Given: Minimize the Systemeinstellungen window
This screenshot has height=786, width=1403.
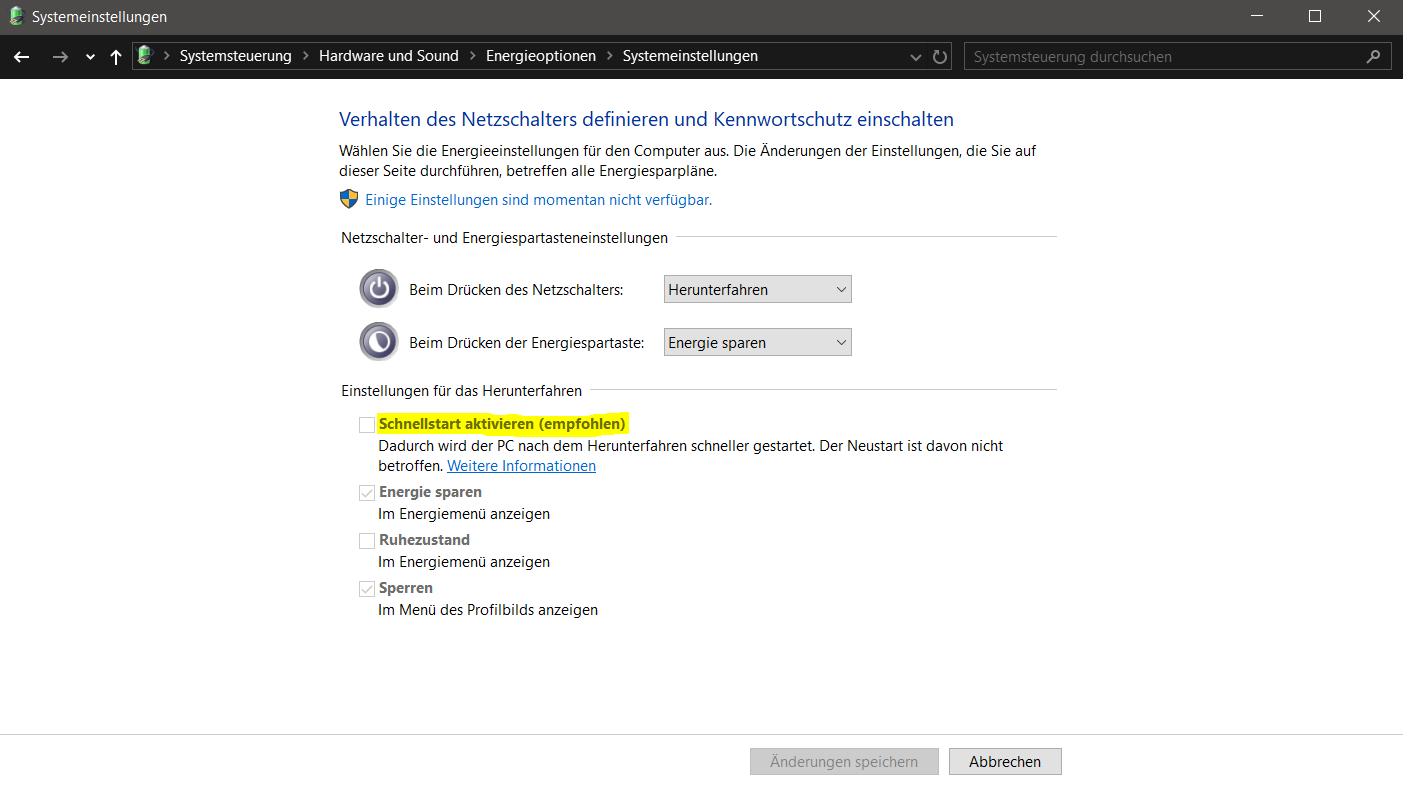Looking at the screenshot, I should pos(1259,16).
